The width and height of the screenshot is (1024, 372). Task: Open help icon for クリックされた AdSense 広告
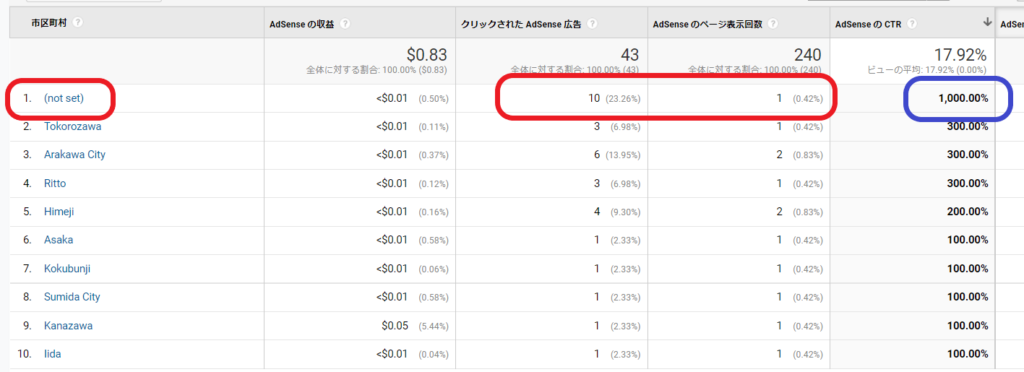click(592, 24)
